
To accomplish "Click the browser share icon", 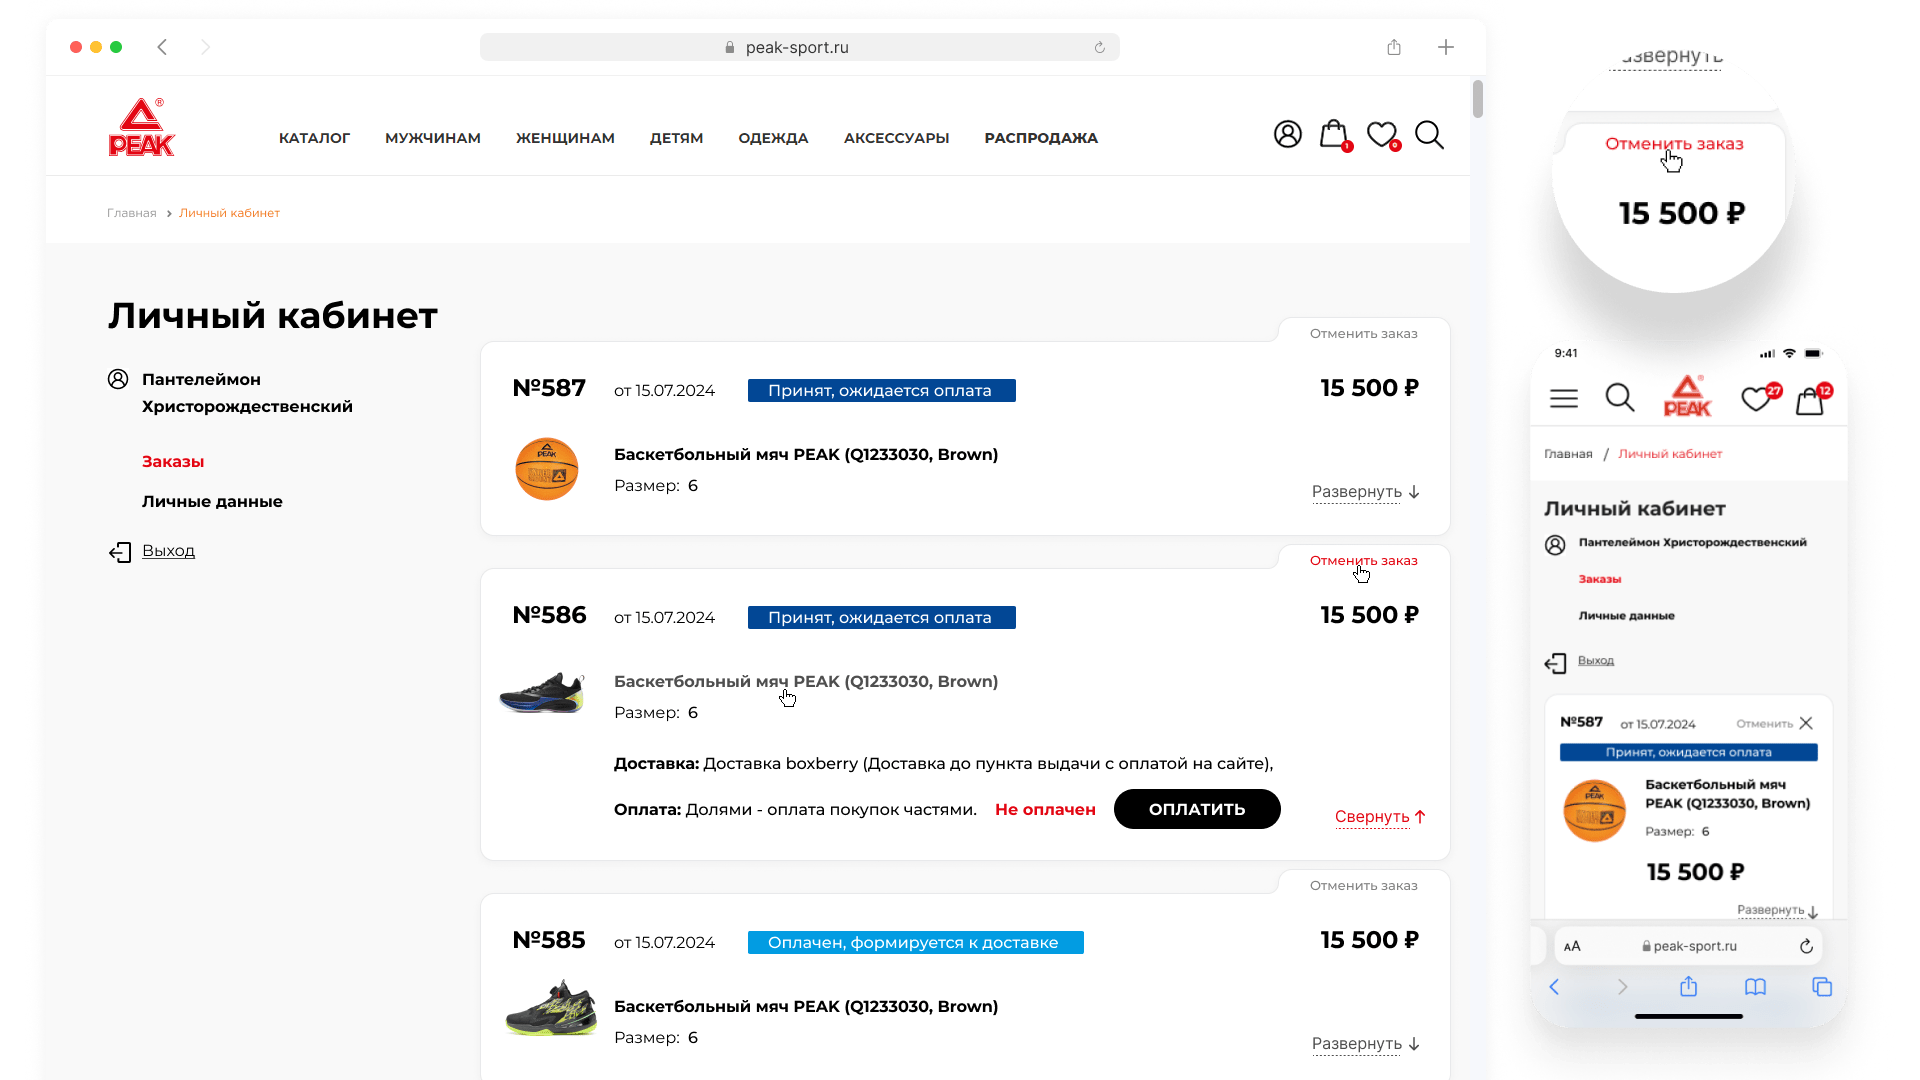I will (x=1394, y=47).
